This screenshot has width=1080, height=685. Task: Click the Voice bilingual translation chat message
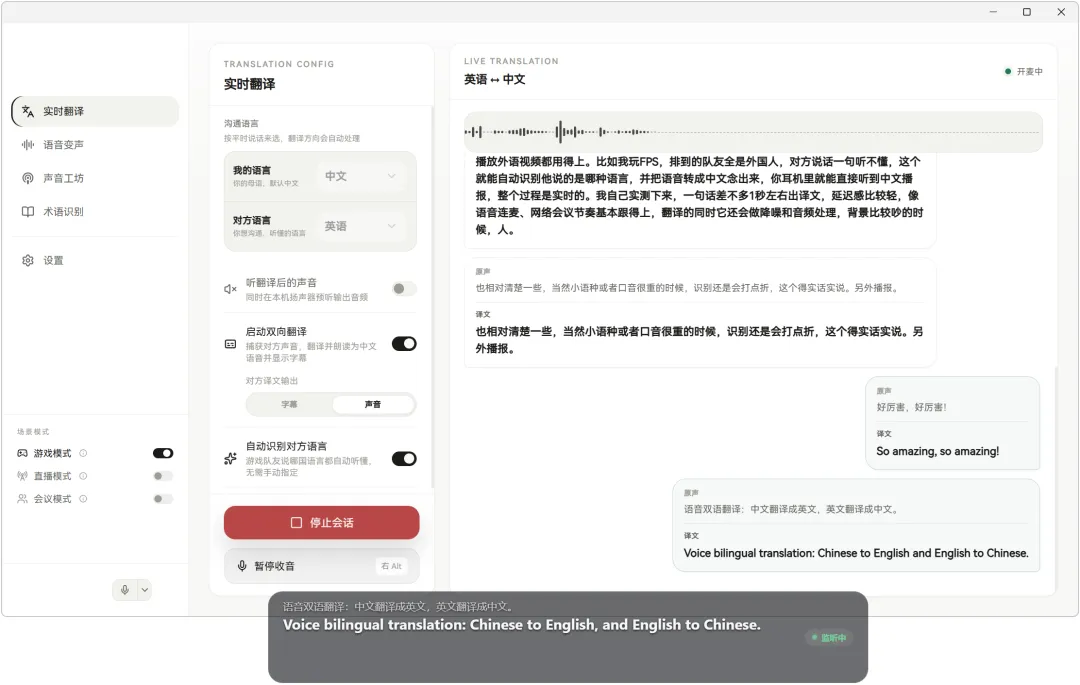(856, 526)
